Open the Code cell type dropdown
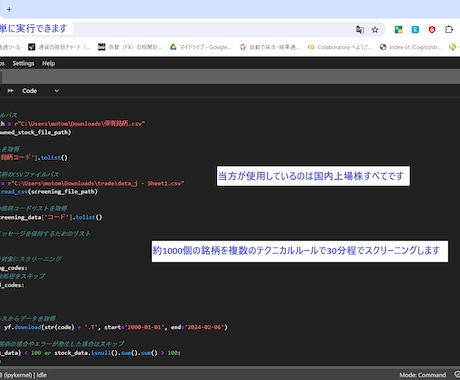Image resolution: width=460 pixels, height=380 pixels. coord(40,91)
